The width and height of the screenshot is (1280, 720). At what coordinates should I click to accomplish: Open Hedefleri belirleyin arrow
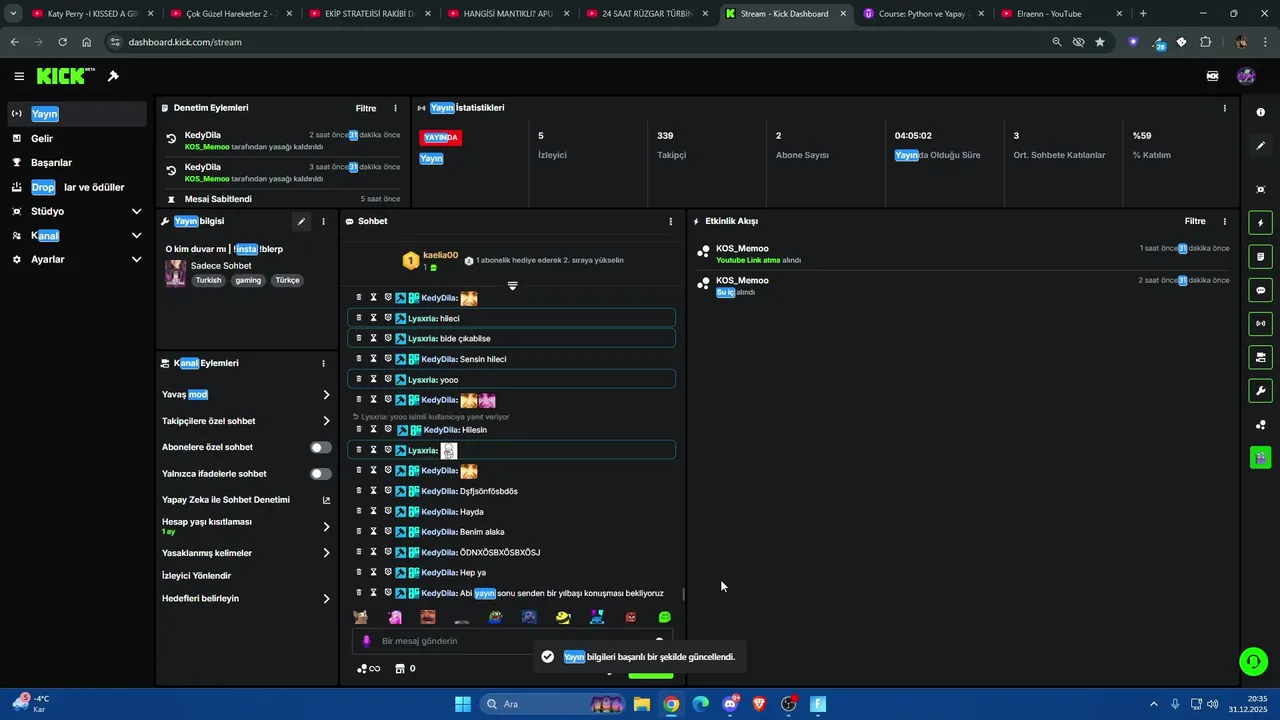pos(326,599)
